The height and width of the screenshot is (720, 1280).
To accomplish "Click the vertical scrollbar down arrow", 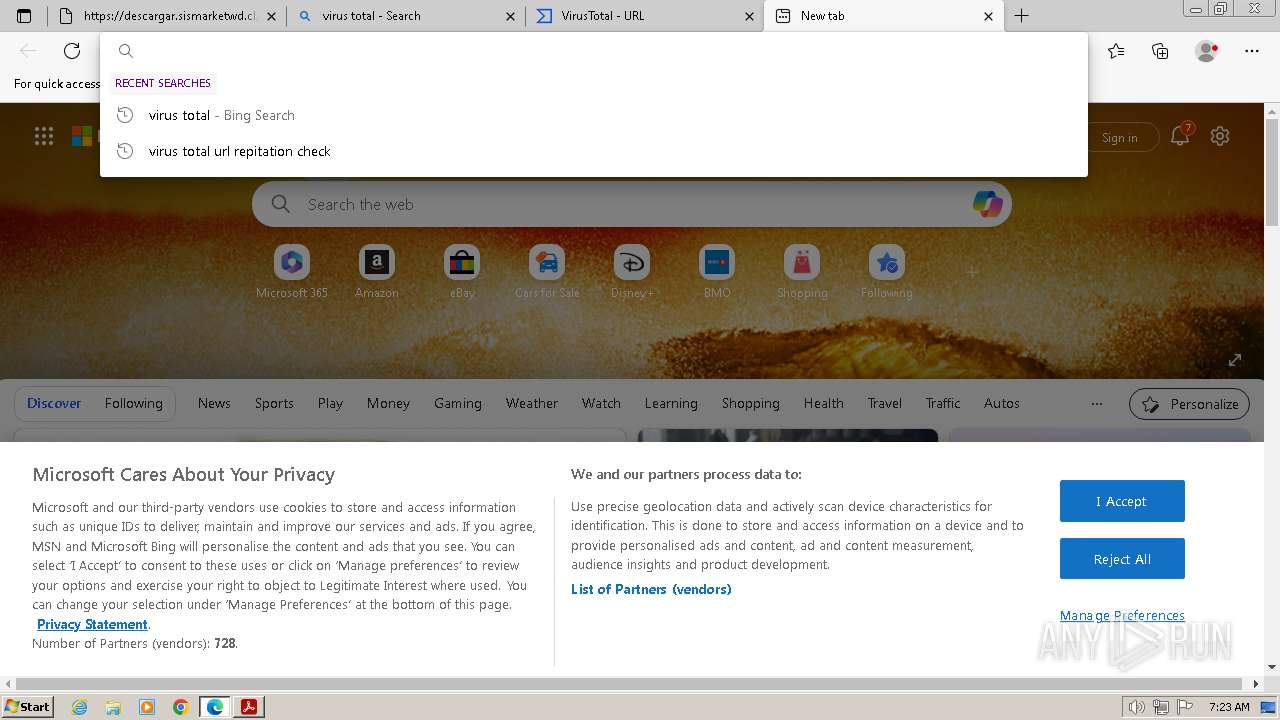I will 1272,667.
